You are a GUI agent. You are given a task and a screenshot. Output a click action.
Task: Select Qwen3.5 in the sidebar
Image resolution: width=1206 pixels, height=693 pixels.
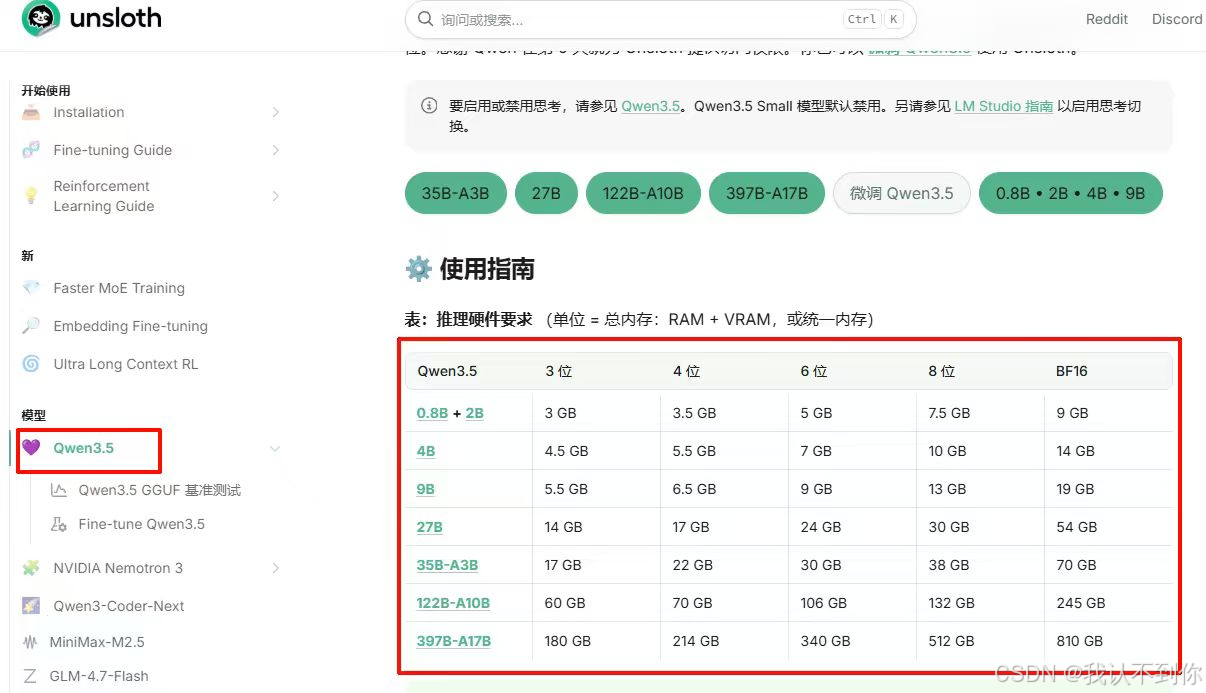(84, 448)
